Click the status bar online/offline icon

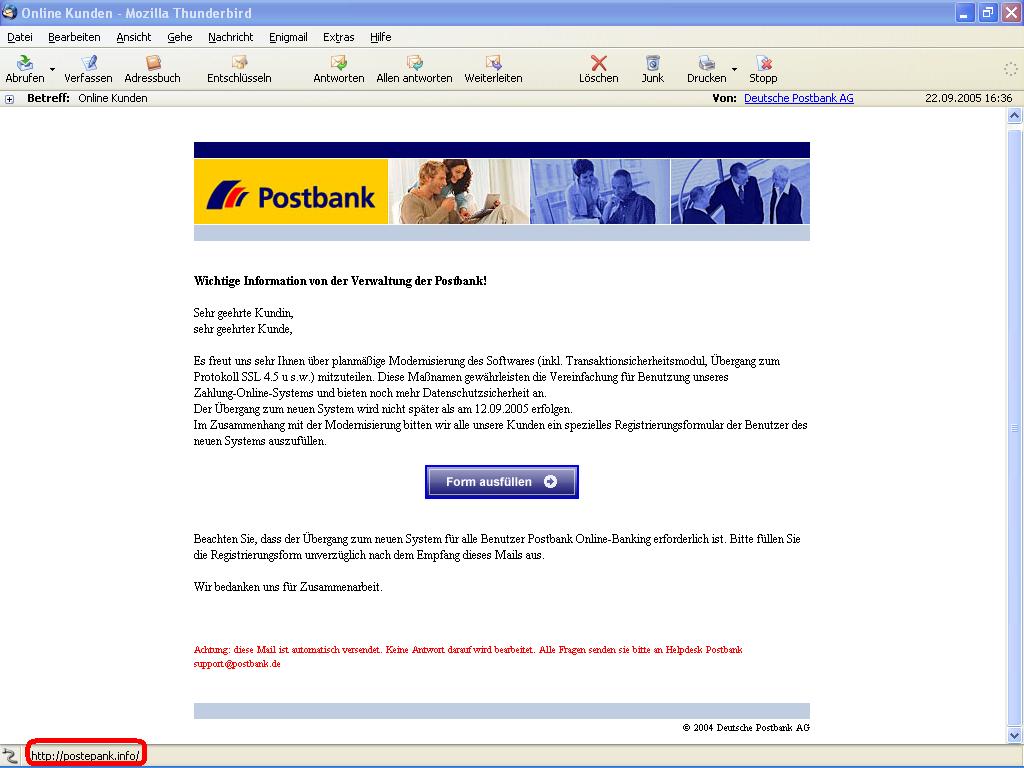(x=10, y=756)
